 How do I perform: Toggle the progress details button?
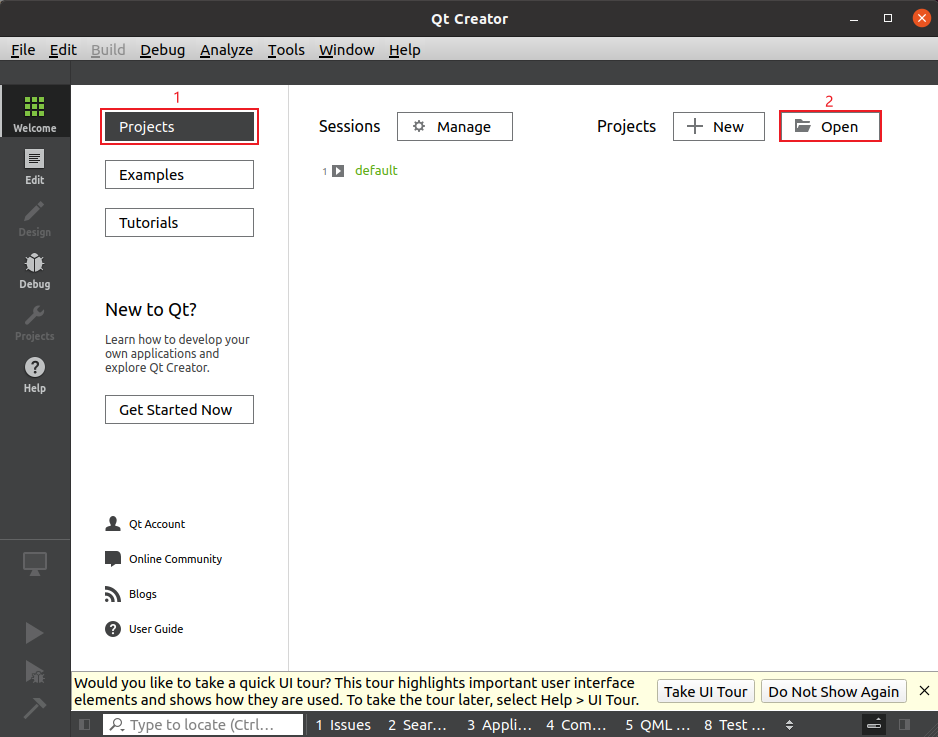(874, 724)
